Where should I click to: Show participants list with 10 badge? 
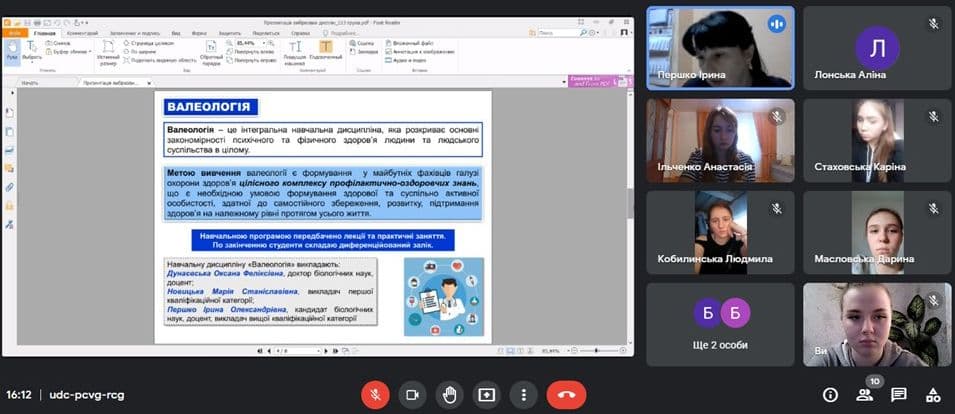pos(865,394)
